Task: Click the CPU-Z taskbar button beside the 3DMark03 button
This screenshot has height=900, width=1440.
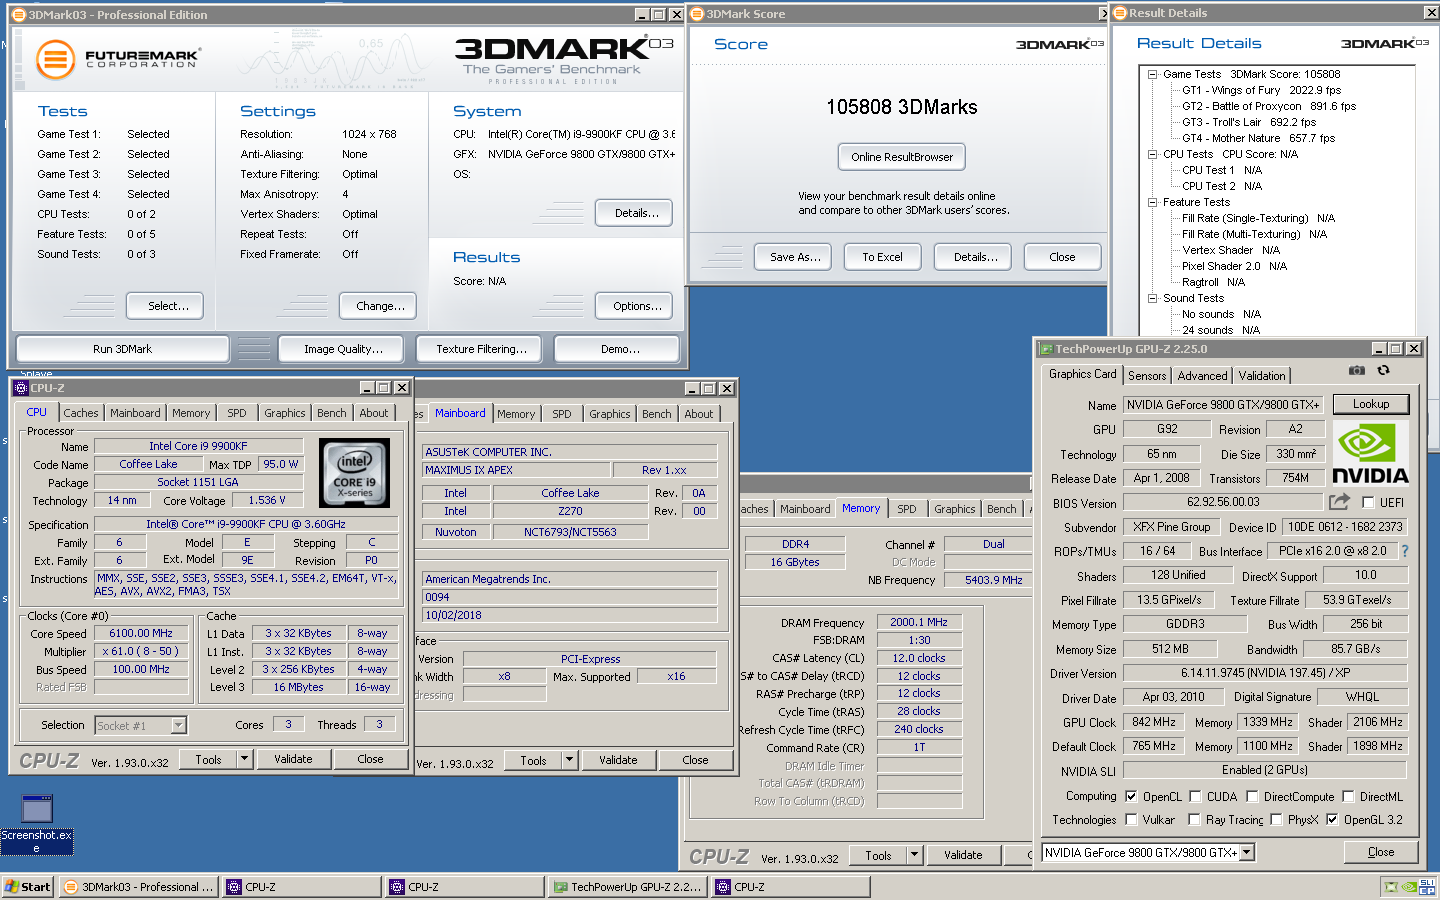Action: (x=302, y=887)
